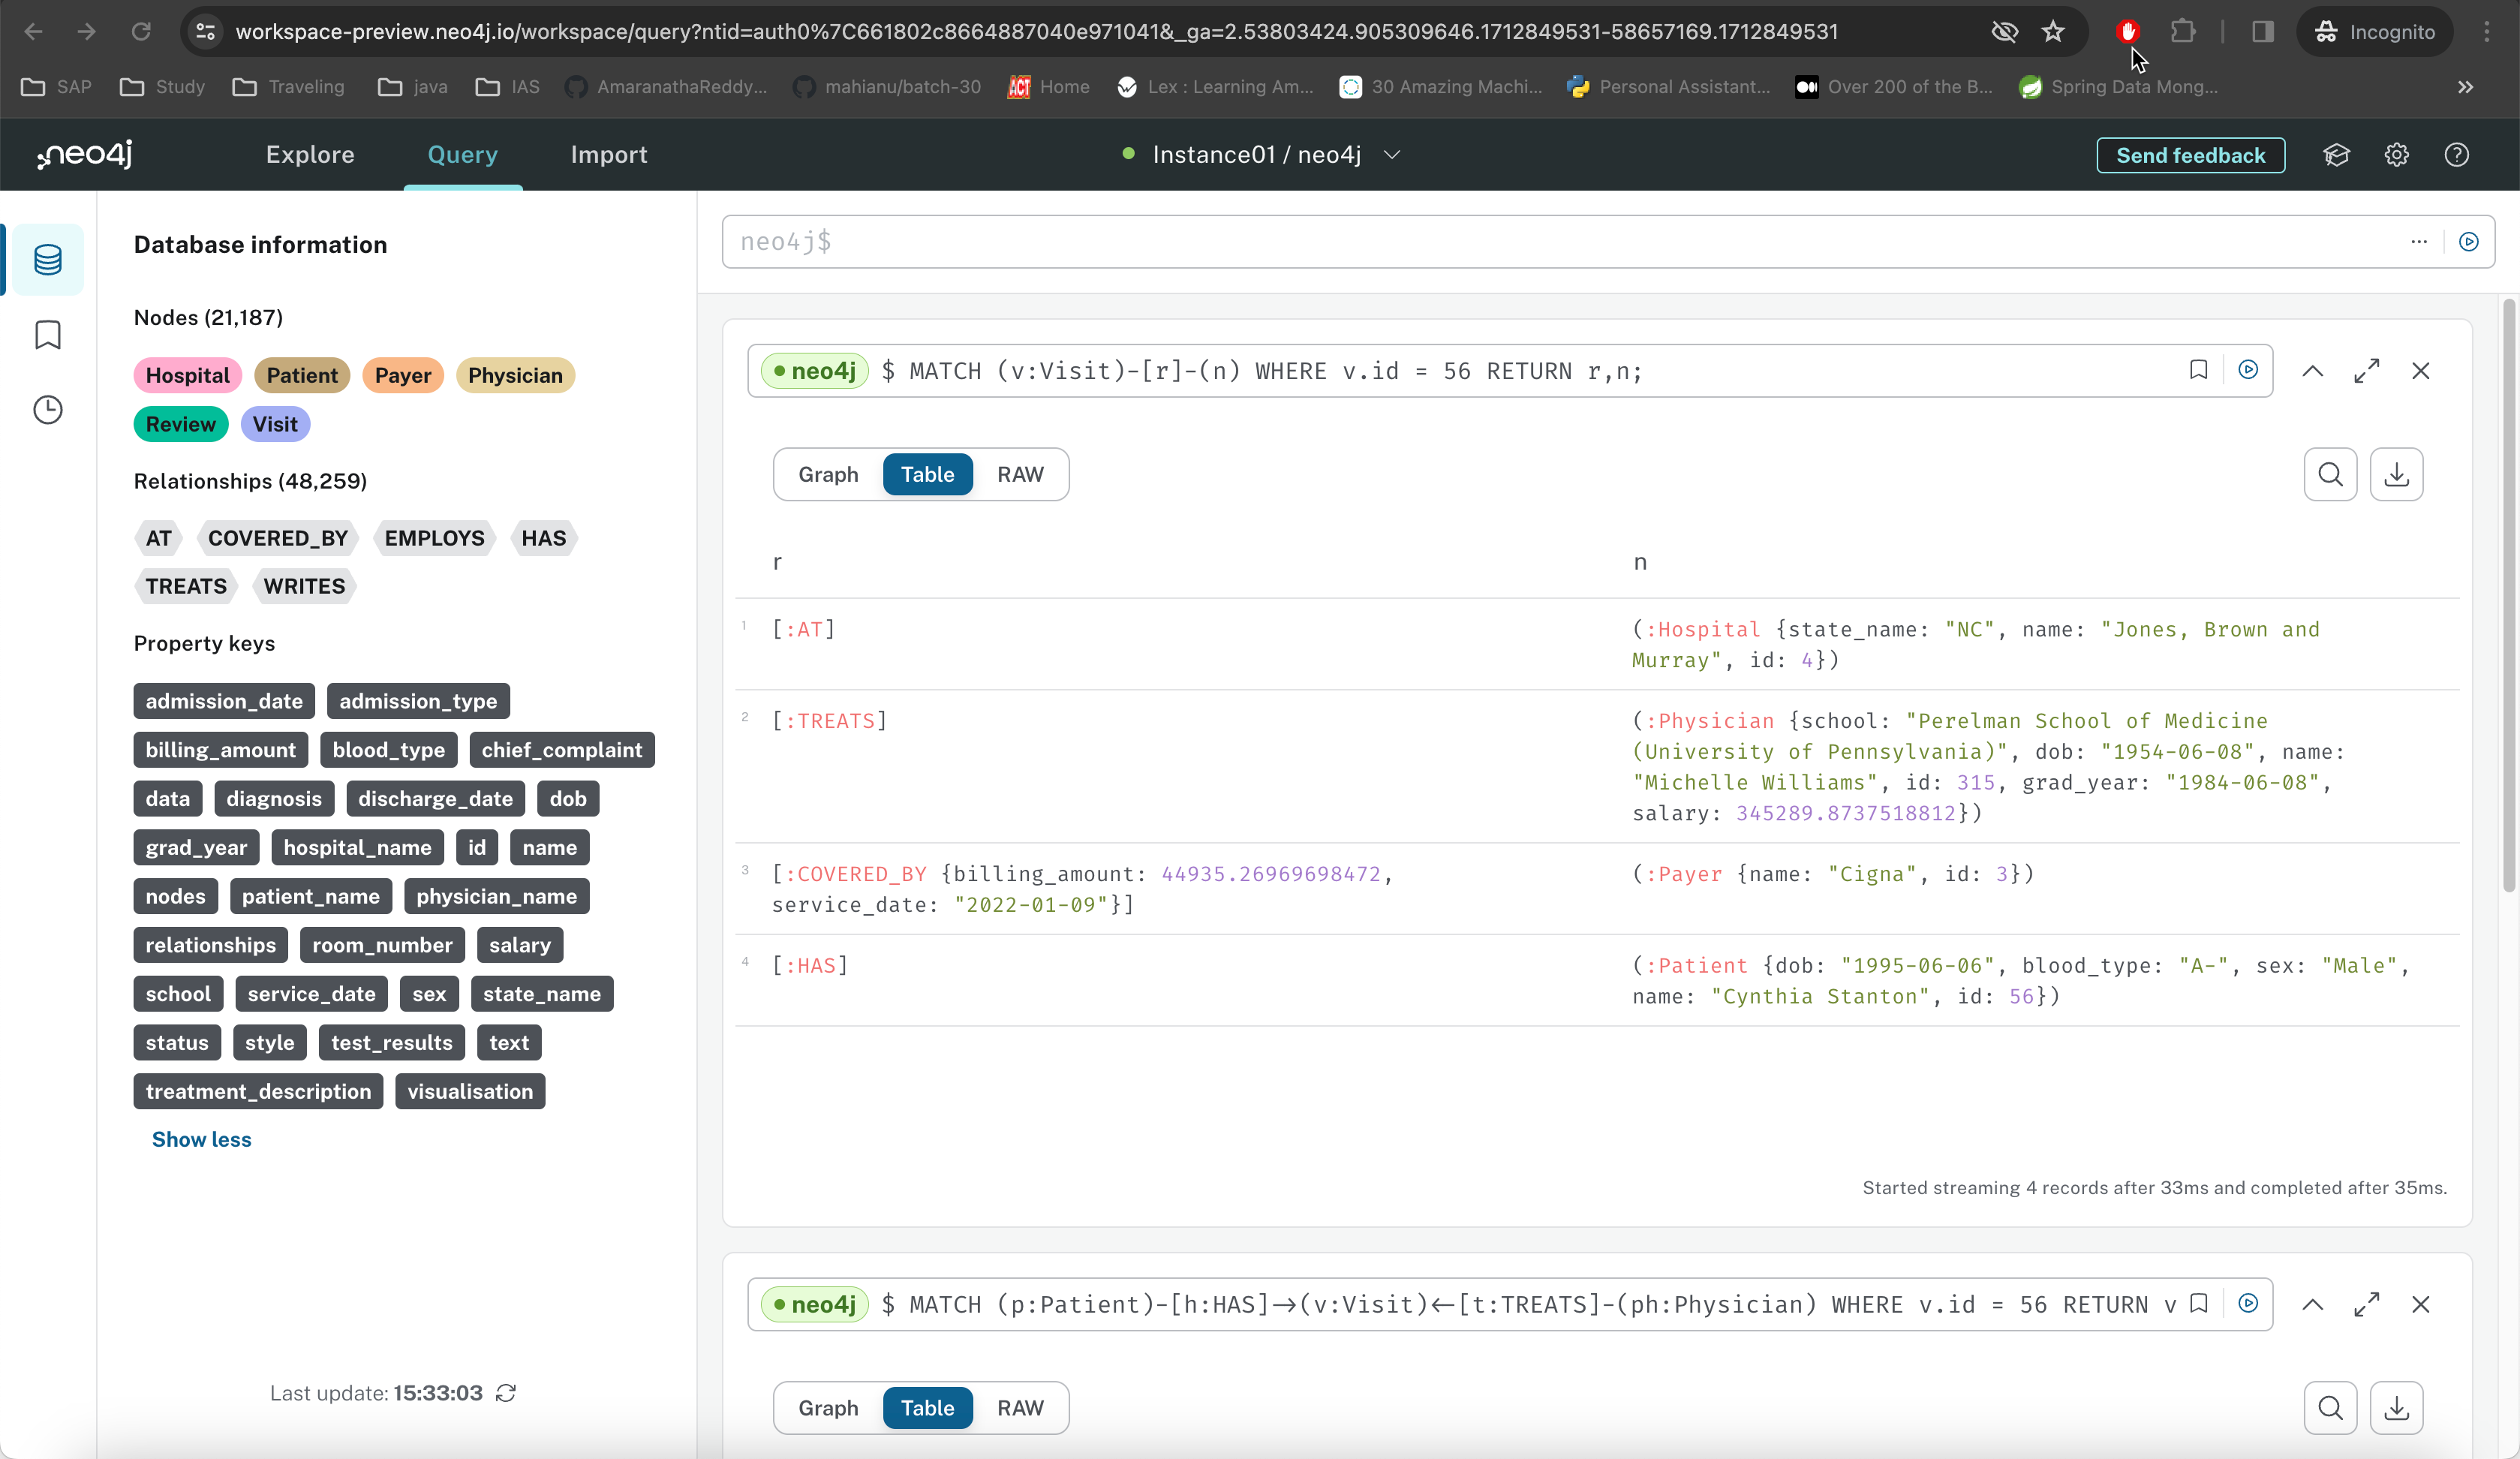The image size is (2520, 1459).
Task: Reload the browser page
Action: point(141,32)
